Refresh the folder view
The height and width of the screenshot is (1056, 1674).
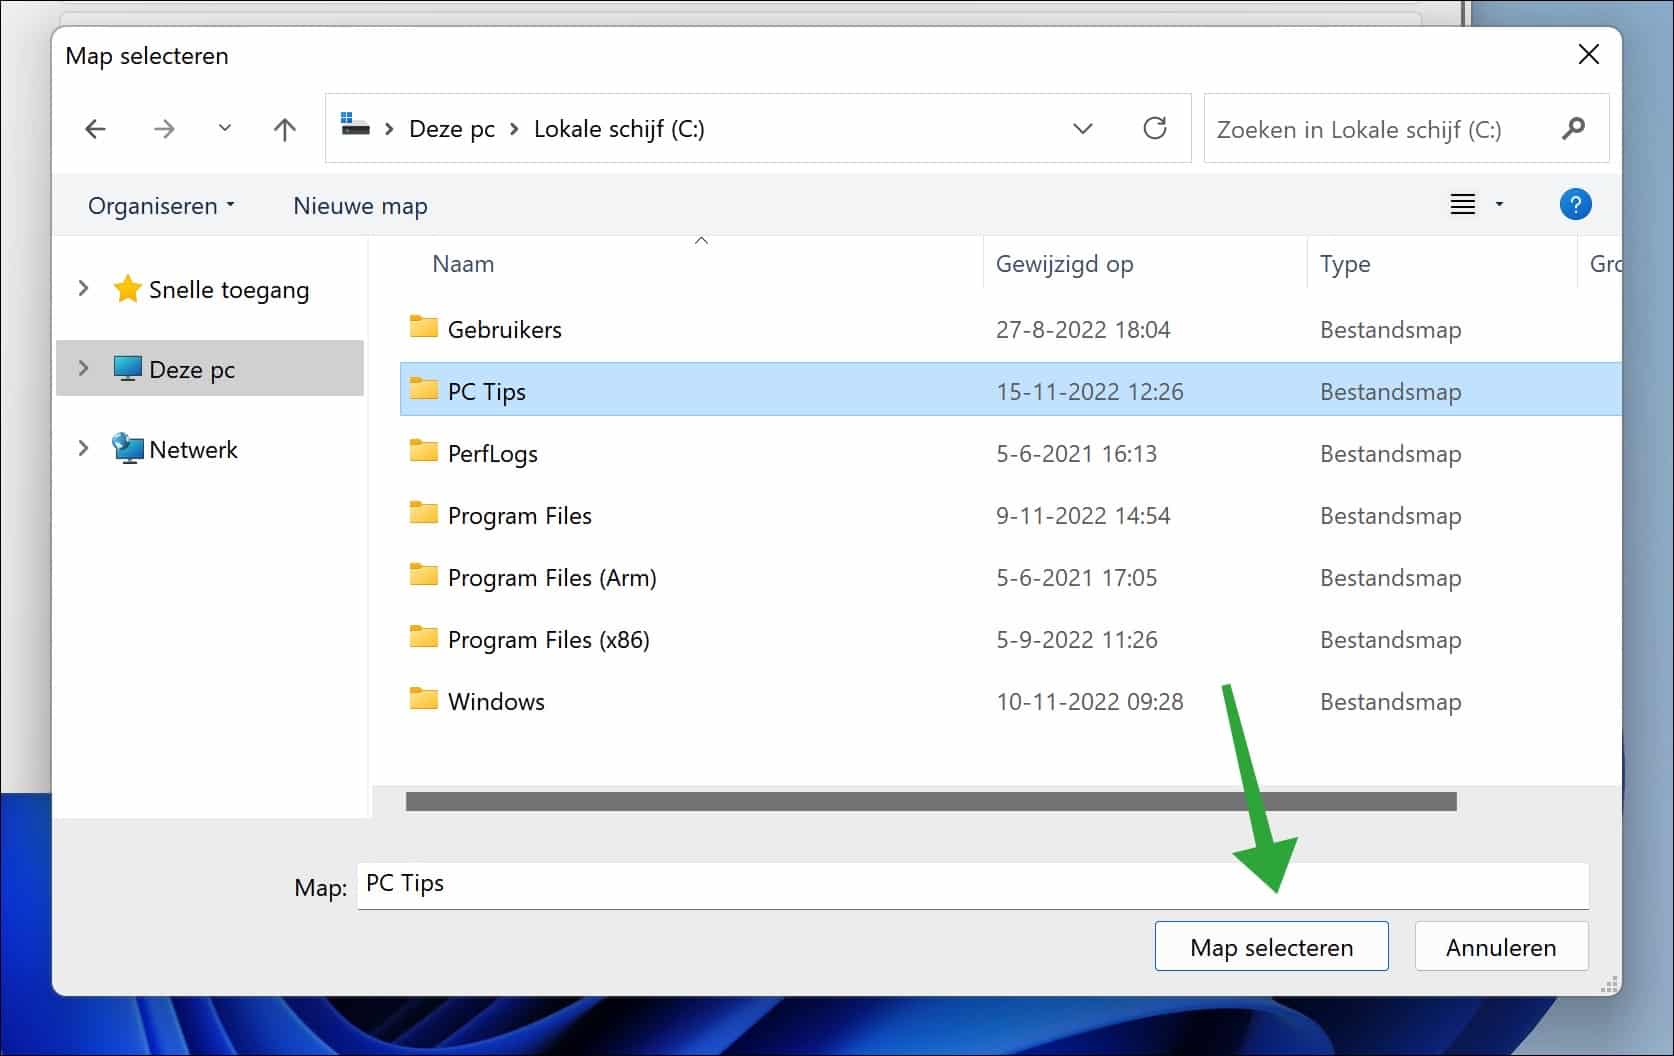tap(1155, 128)
